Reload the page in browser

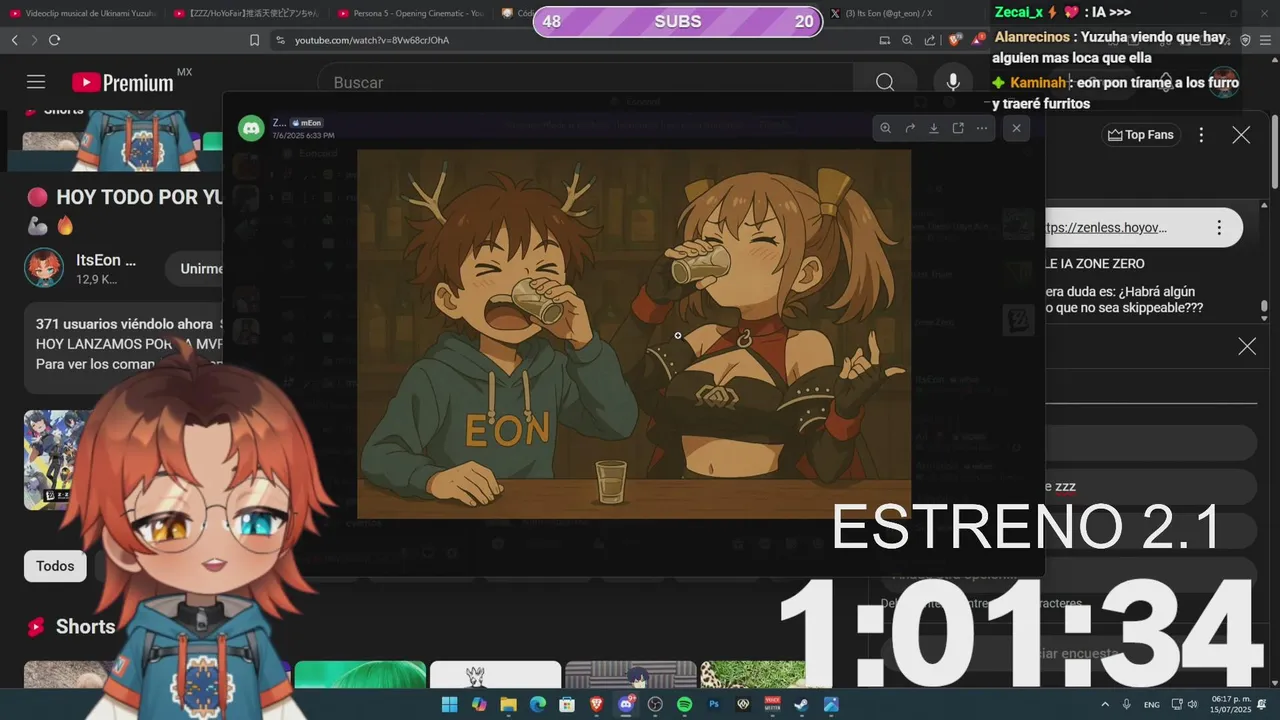[54, 40]
